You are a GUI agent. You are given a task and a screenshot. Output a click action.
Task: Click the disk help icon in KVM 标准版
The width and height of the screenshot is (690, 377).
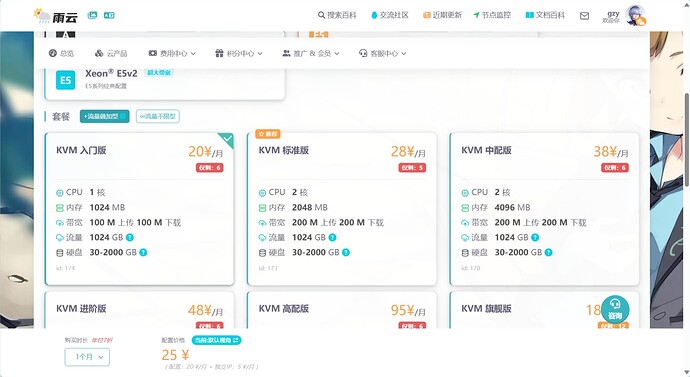click(x=346, y=253)
